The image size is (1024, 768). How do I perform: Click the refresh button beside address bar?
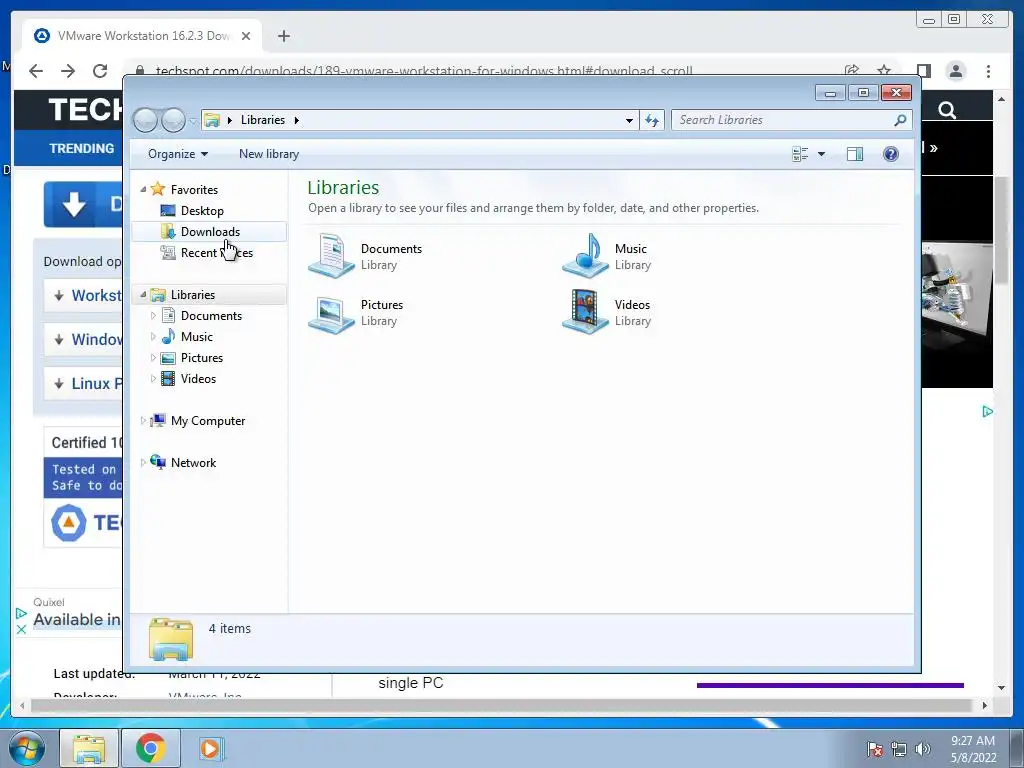(652, 120)
